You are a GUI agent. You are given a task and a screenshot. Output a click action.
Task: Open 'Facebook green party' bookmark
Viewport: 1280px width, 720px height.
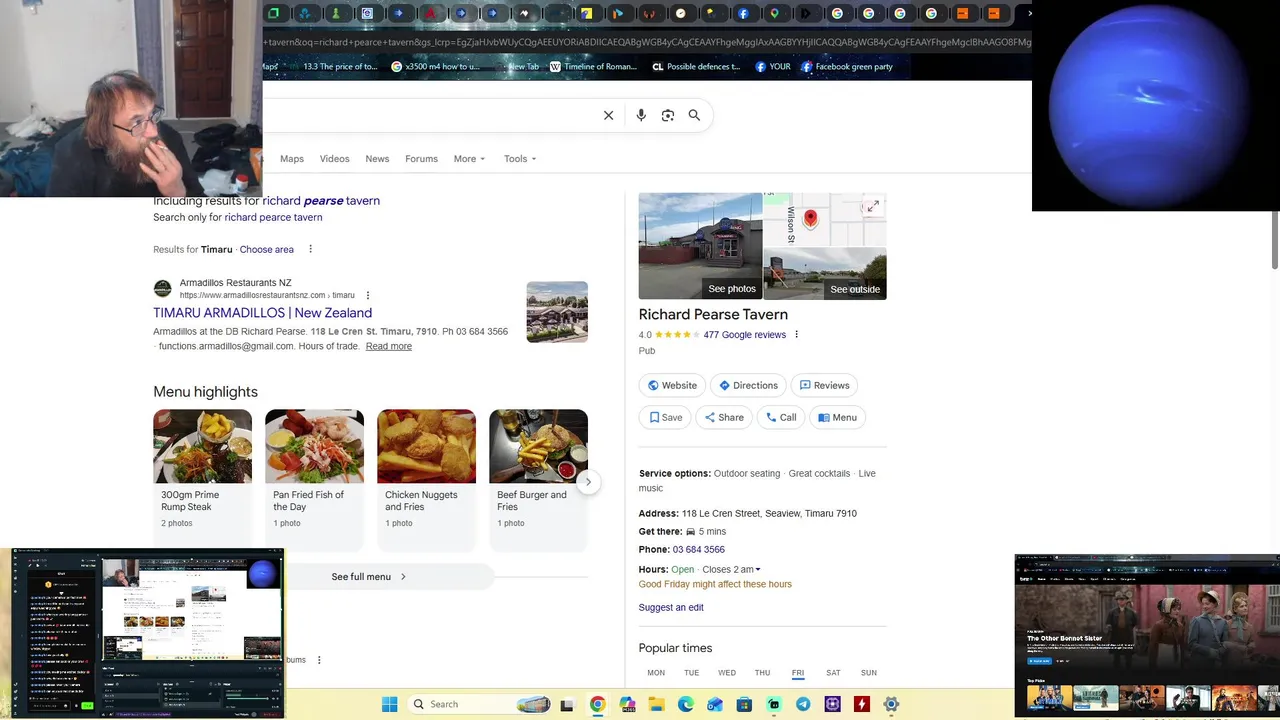(x=847, y=67)
